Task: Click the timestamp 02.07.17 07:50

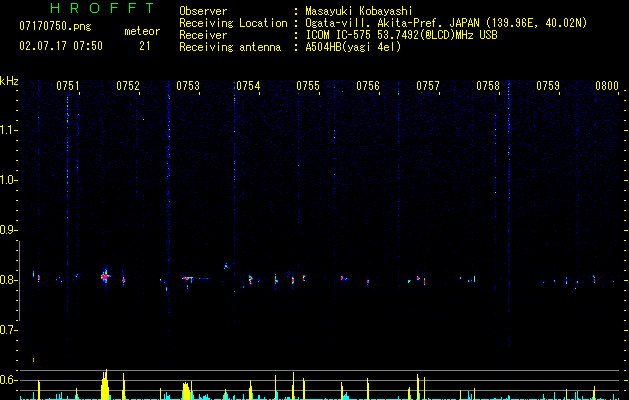Action: point(61,46)
